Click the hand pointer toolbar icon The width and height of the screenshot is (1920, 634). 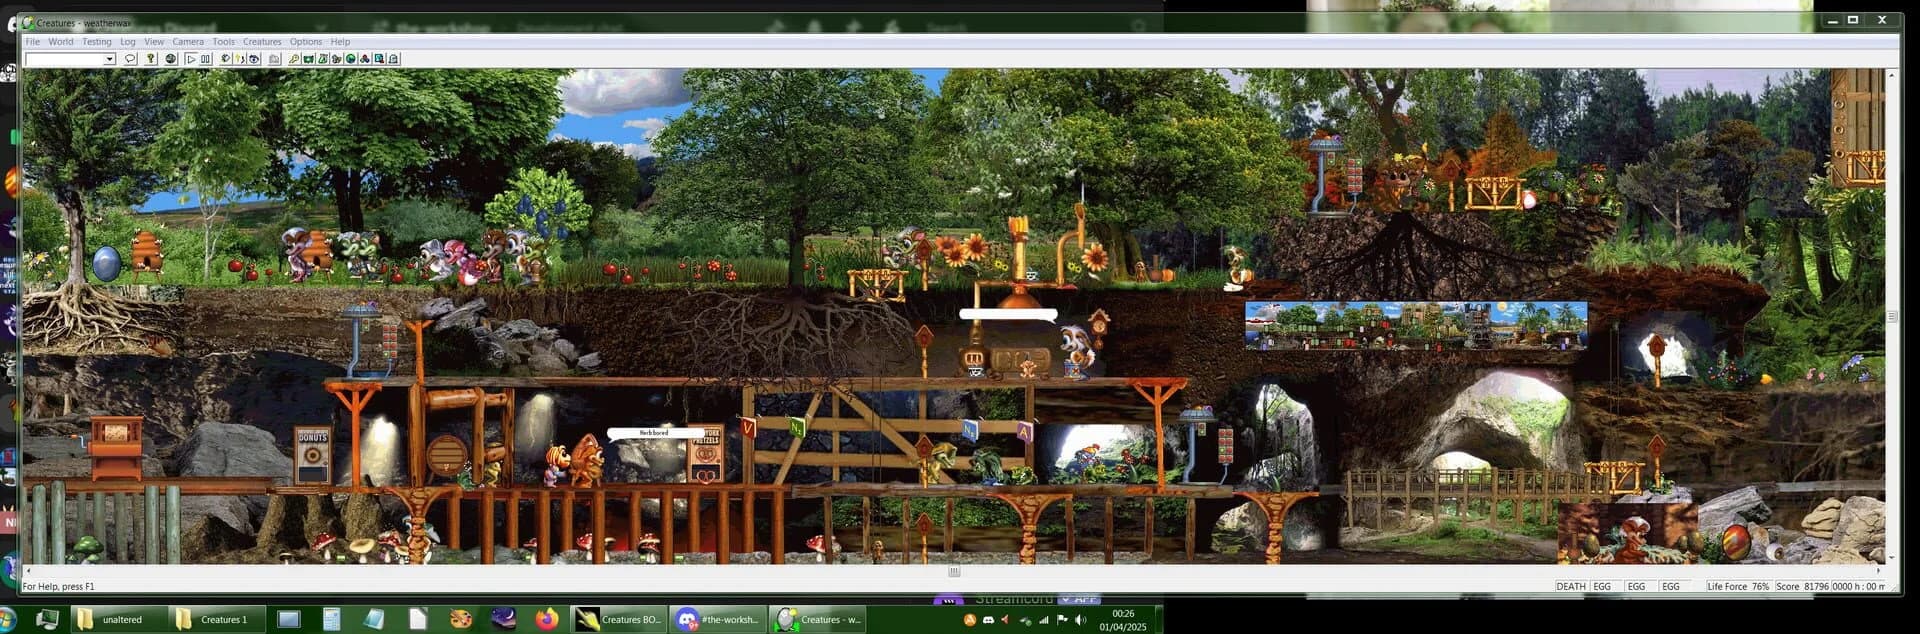pos(225,59)
